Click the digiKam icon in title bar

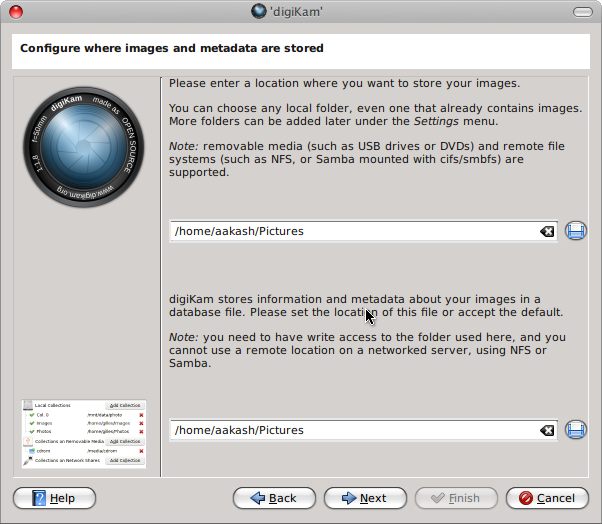point(259,11)
